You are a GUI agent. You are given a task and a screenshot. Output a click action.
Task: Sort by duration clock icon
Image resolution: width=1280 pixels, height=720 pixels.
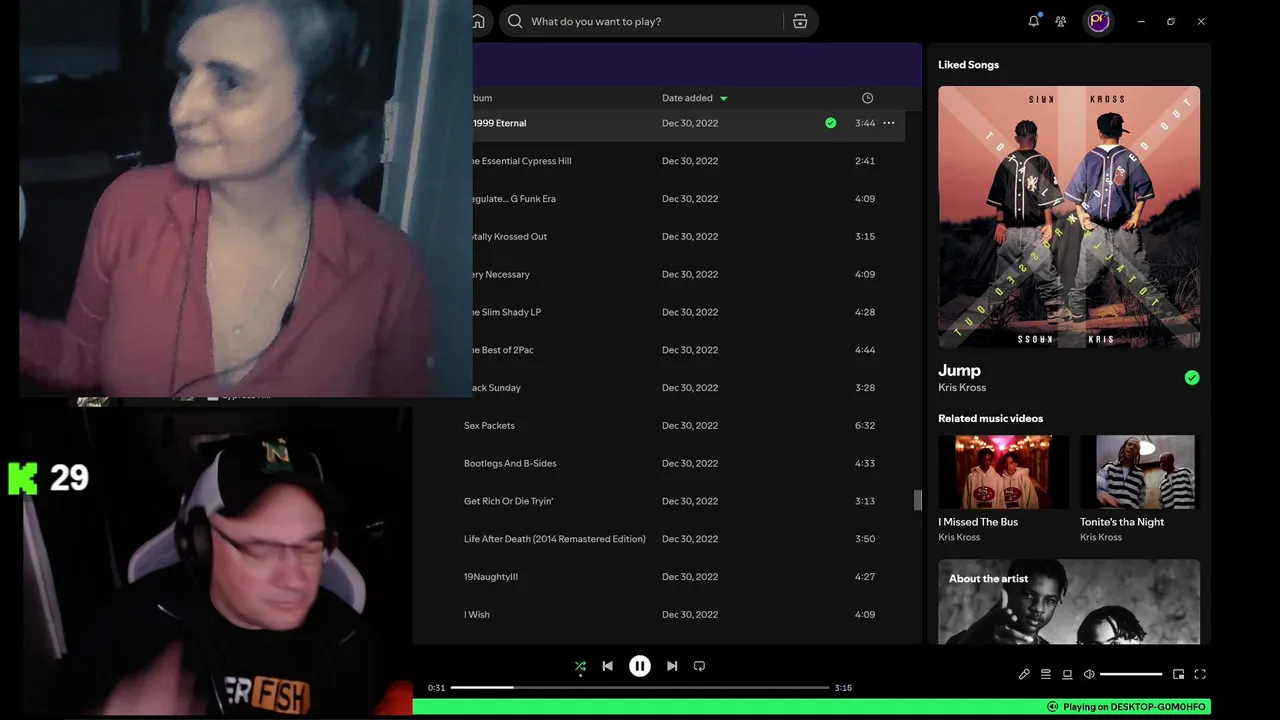(867, 98)
